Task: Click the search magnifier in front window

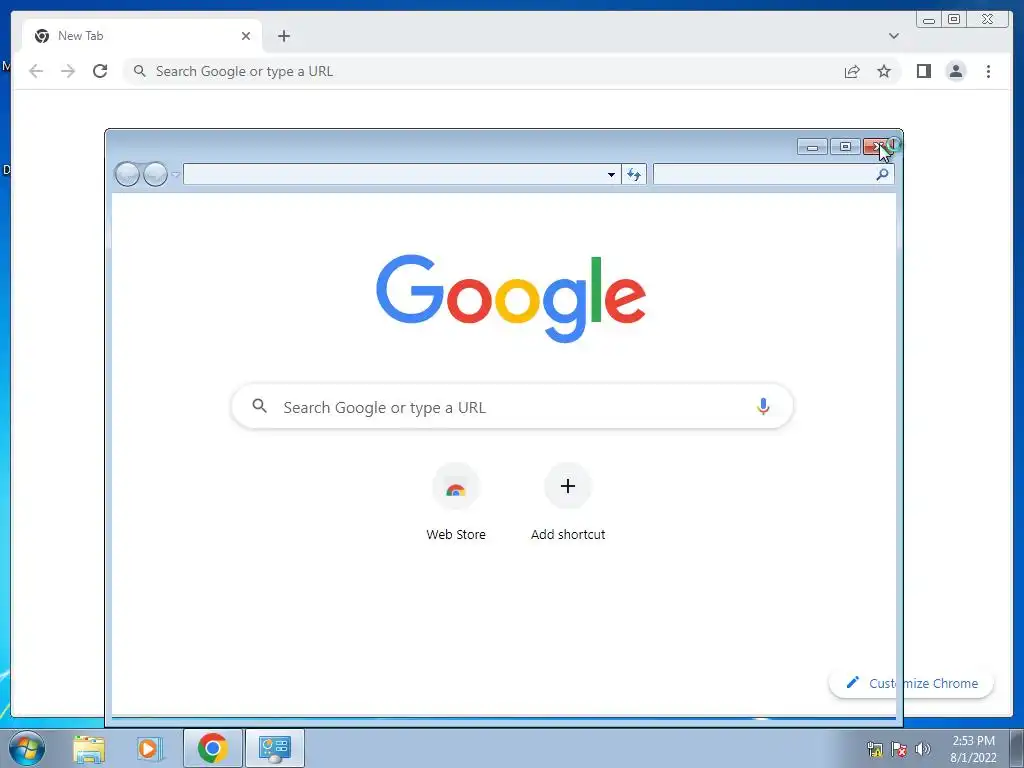Action: tap(882, 174)
